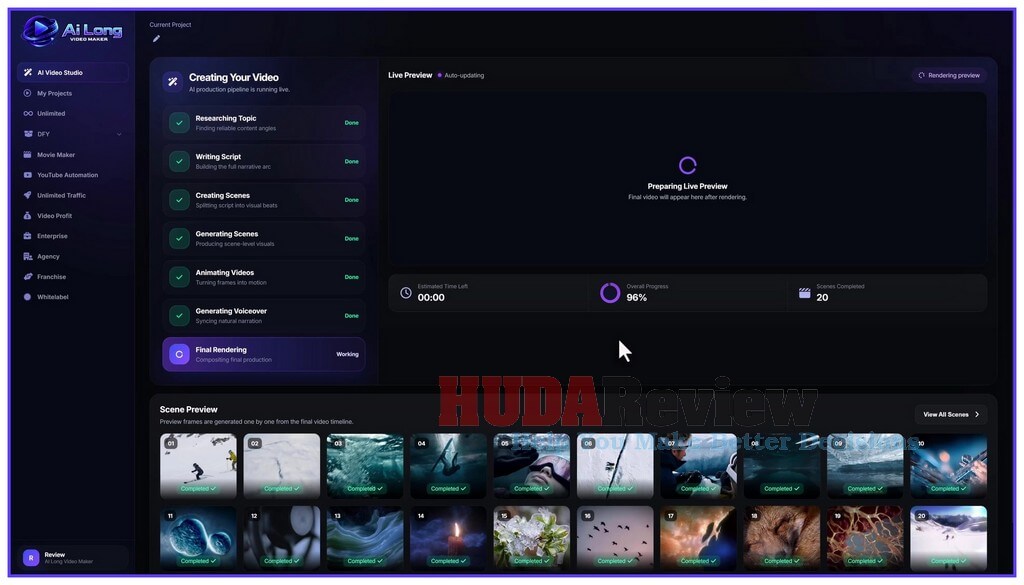Image resolution: width=1024 pixels, height=585 pixels.
Task: Click the Preparing Live Preview loading spinner
Action: click(x=687, y=165)
